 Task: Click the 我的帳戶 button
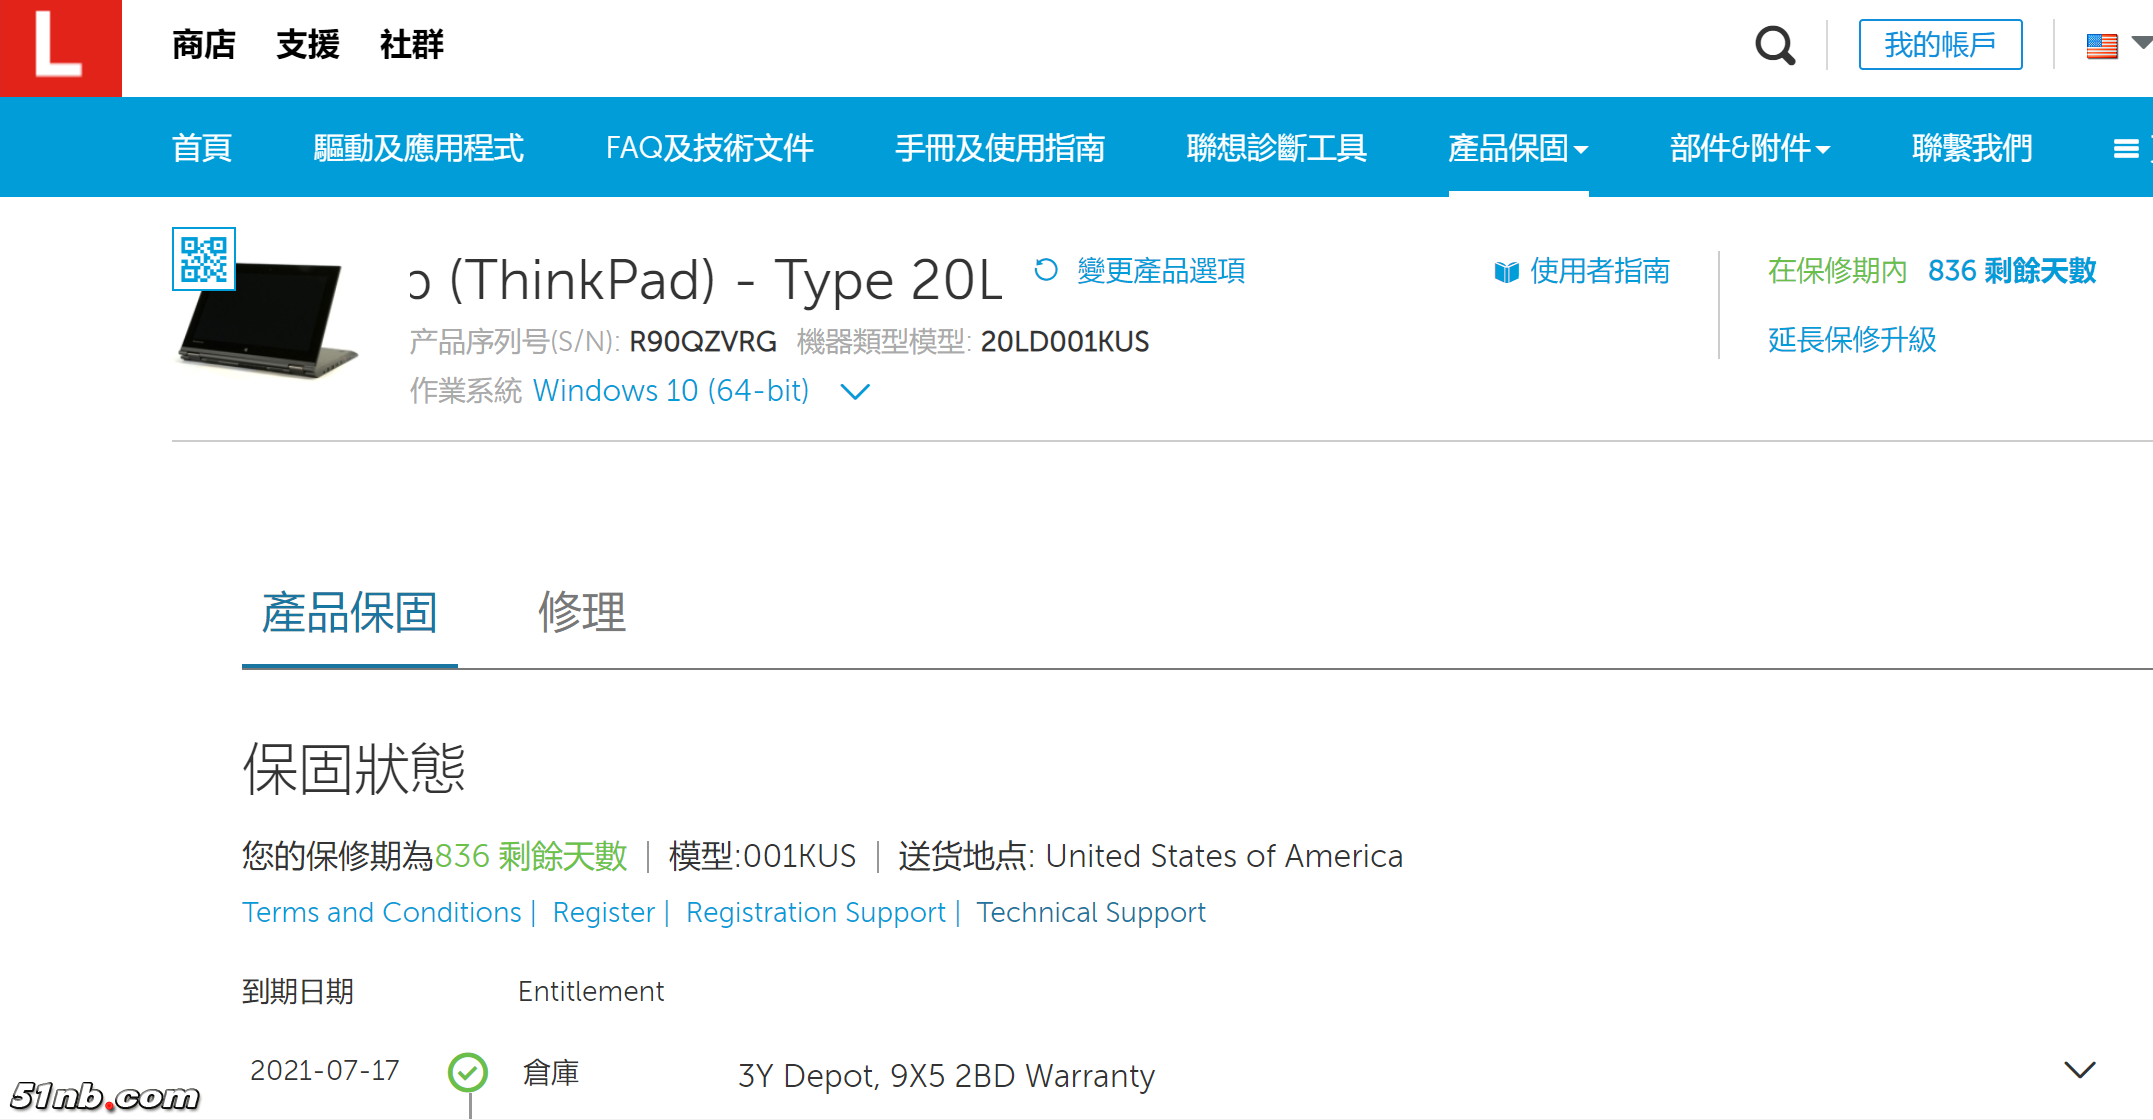1939,45
